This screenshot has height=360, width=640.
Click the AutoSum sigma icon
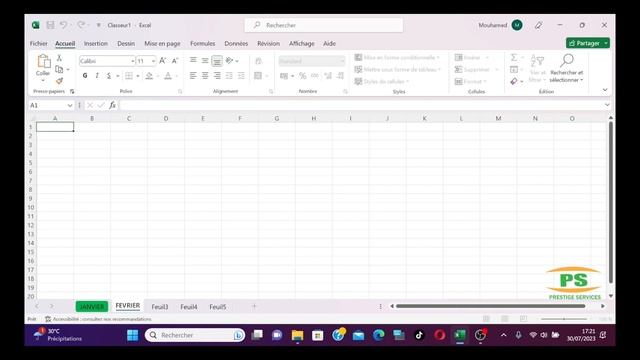click(x=514, y=58)
